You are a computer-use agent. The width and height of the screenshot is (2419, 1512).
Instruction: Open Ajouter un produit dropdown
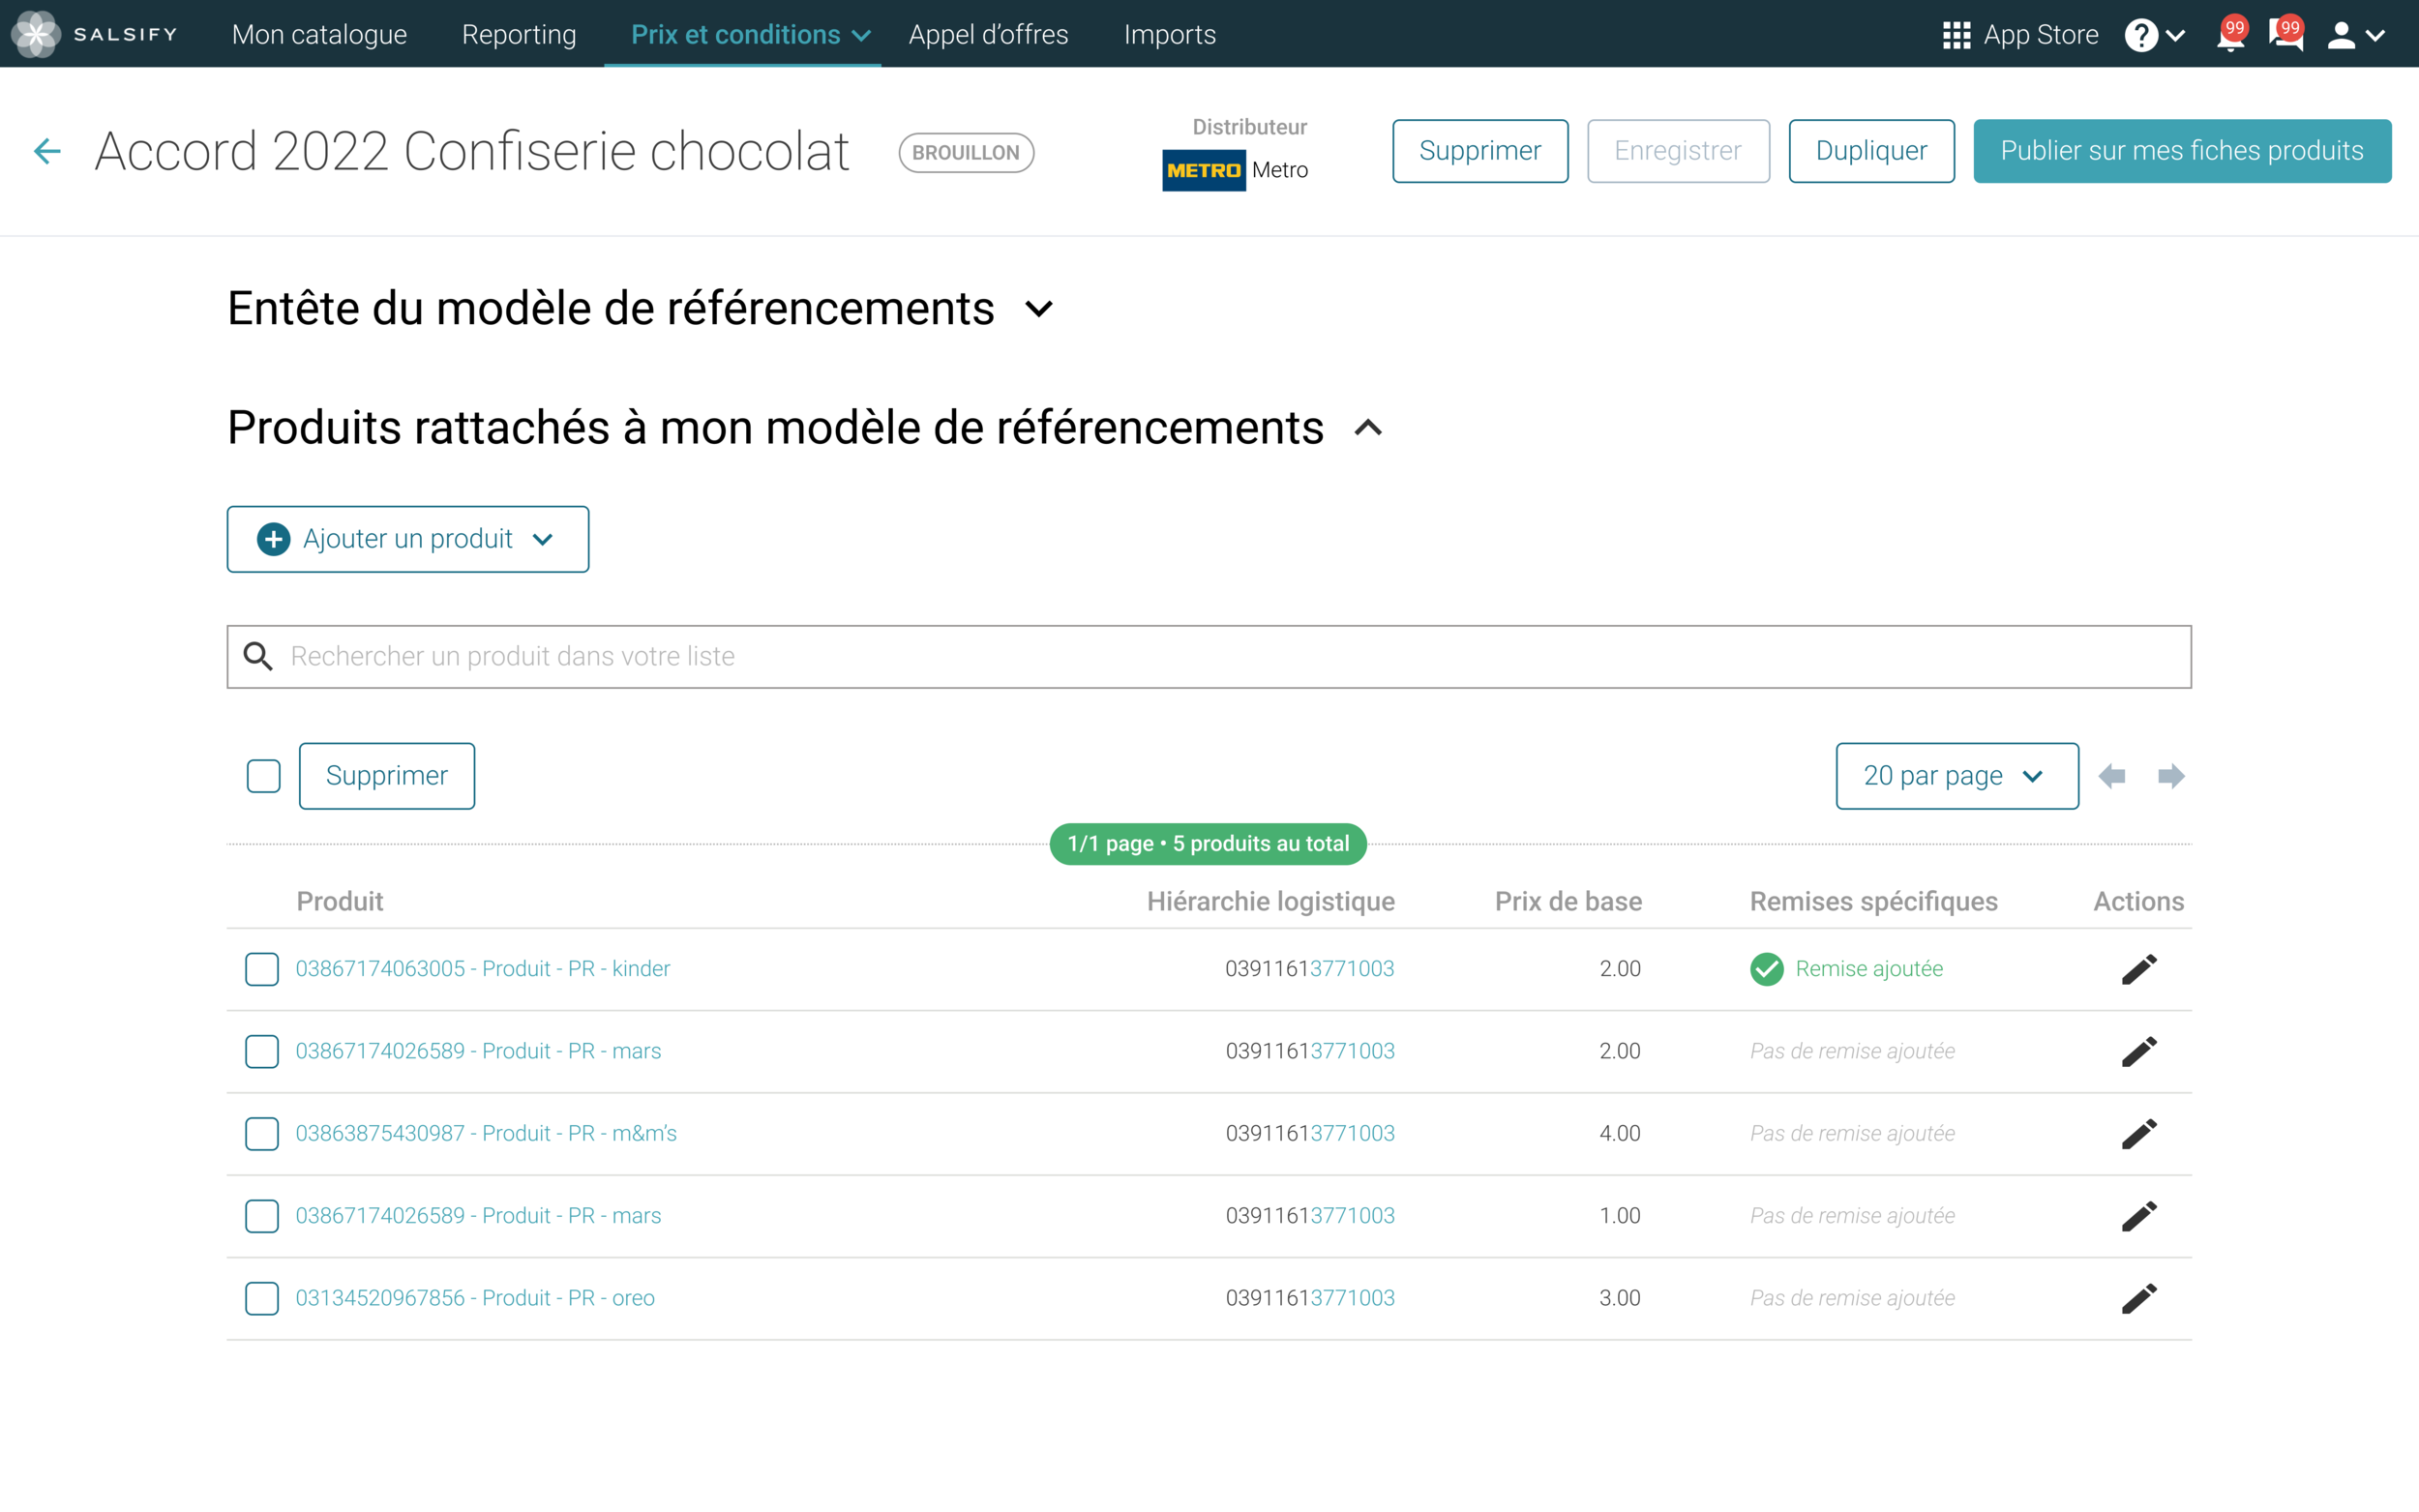click(408, 539)
